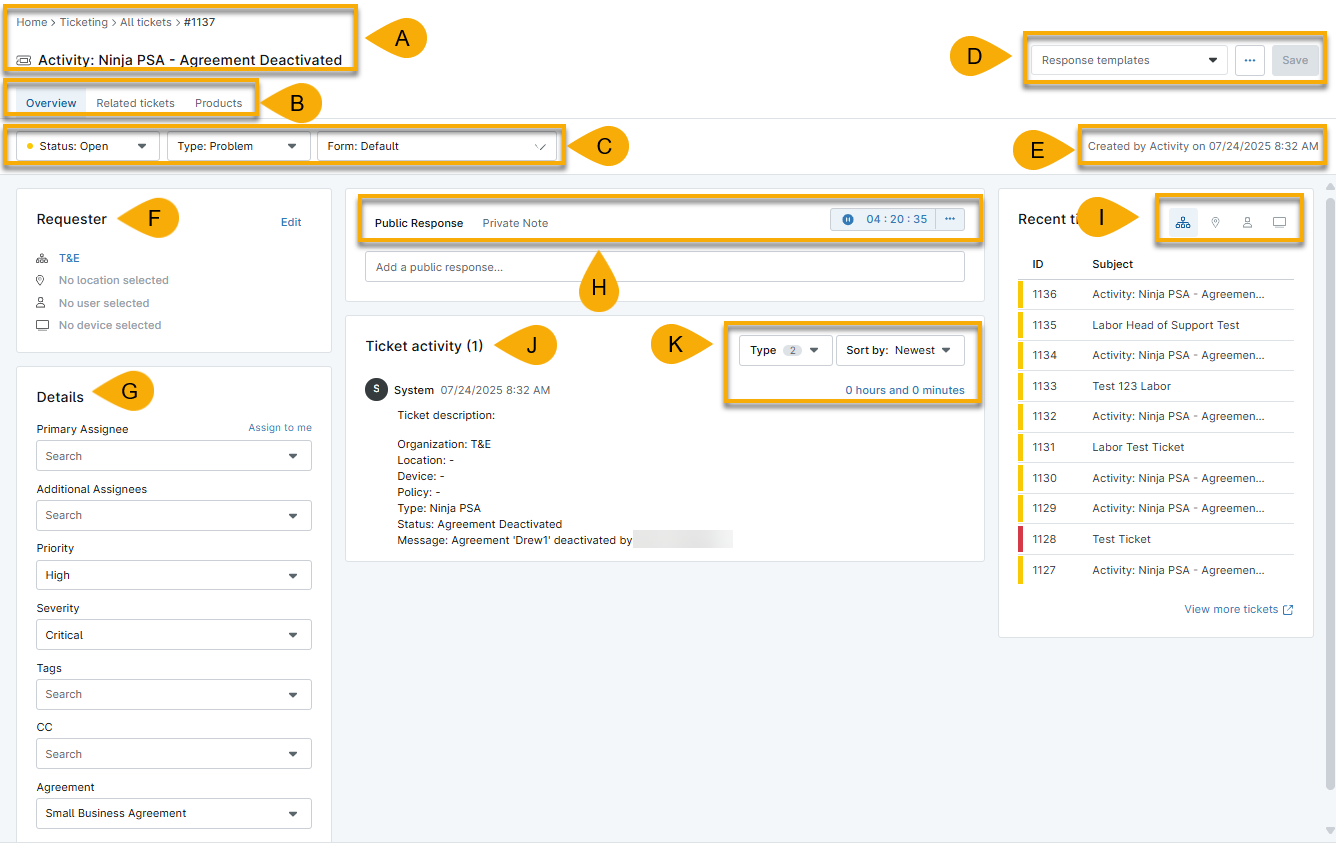The height and width of the screenshot is (843, 1336).
Task: Open ticket 1128 Test Ticket
Action: (x=1121, y=539)
